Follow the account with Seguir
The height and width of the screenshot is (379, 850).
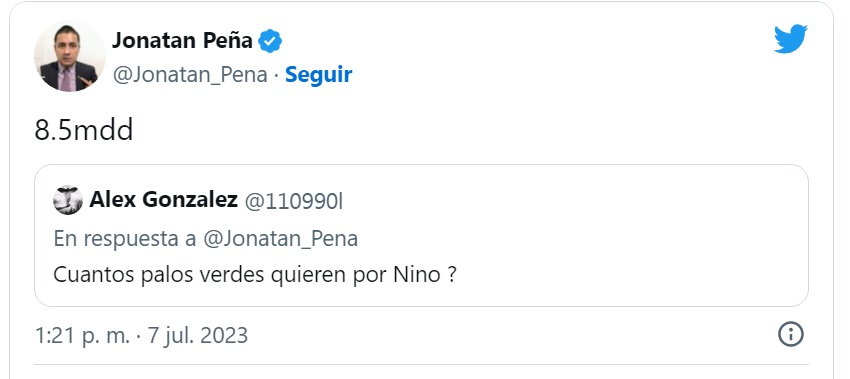319,75
